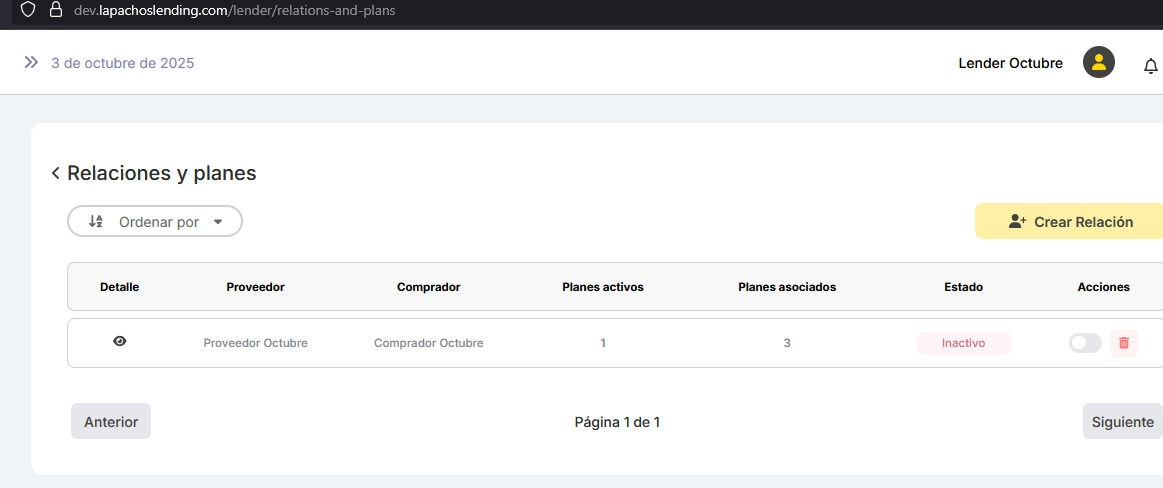Delete relation using the red trash icon
Screen dimensions: 1163x488
[1123, 343]
